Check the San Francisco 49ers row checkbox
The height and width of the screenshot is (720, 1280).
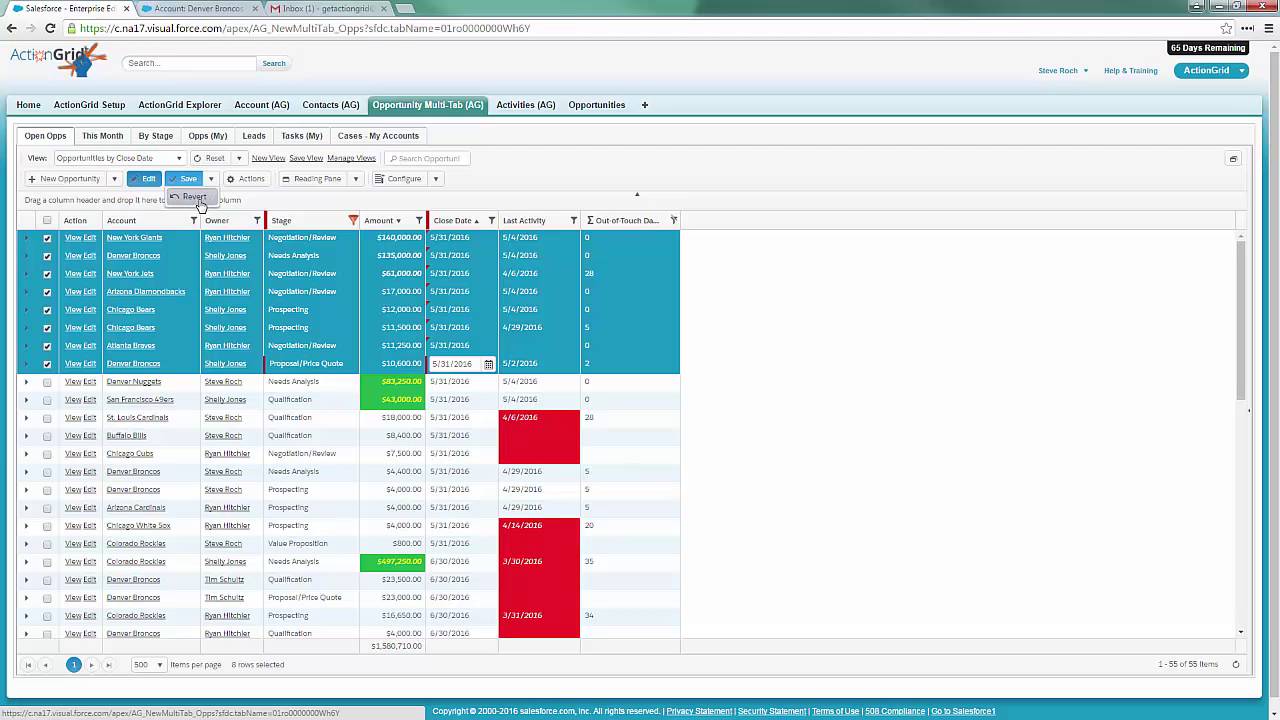47,400
